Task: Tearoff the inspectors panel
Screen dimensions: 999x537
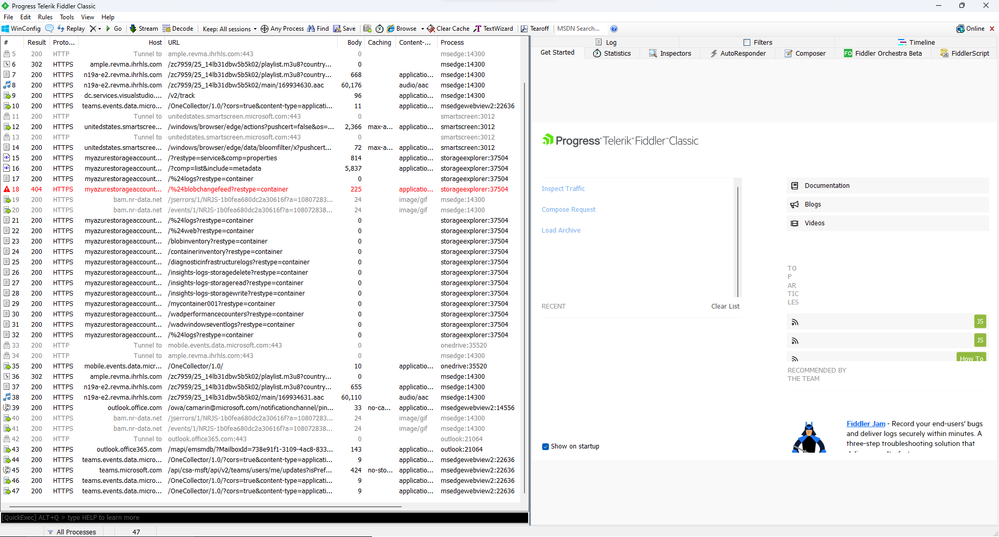Action: (535, 29)
